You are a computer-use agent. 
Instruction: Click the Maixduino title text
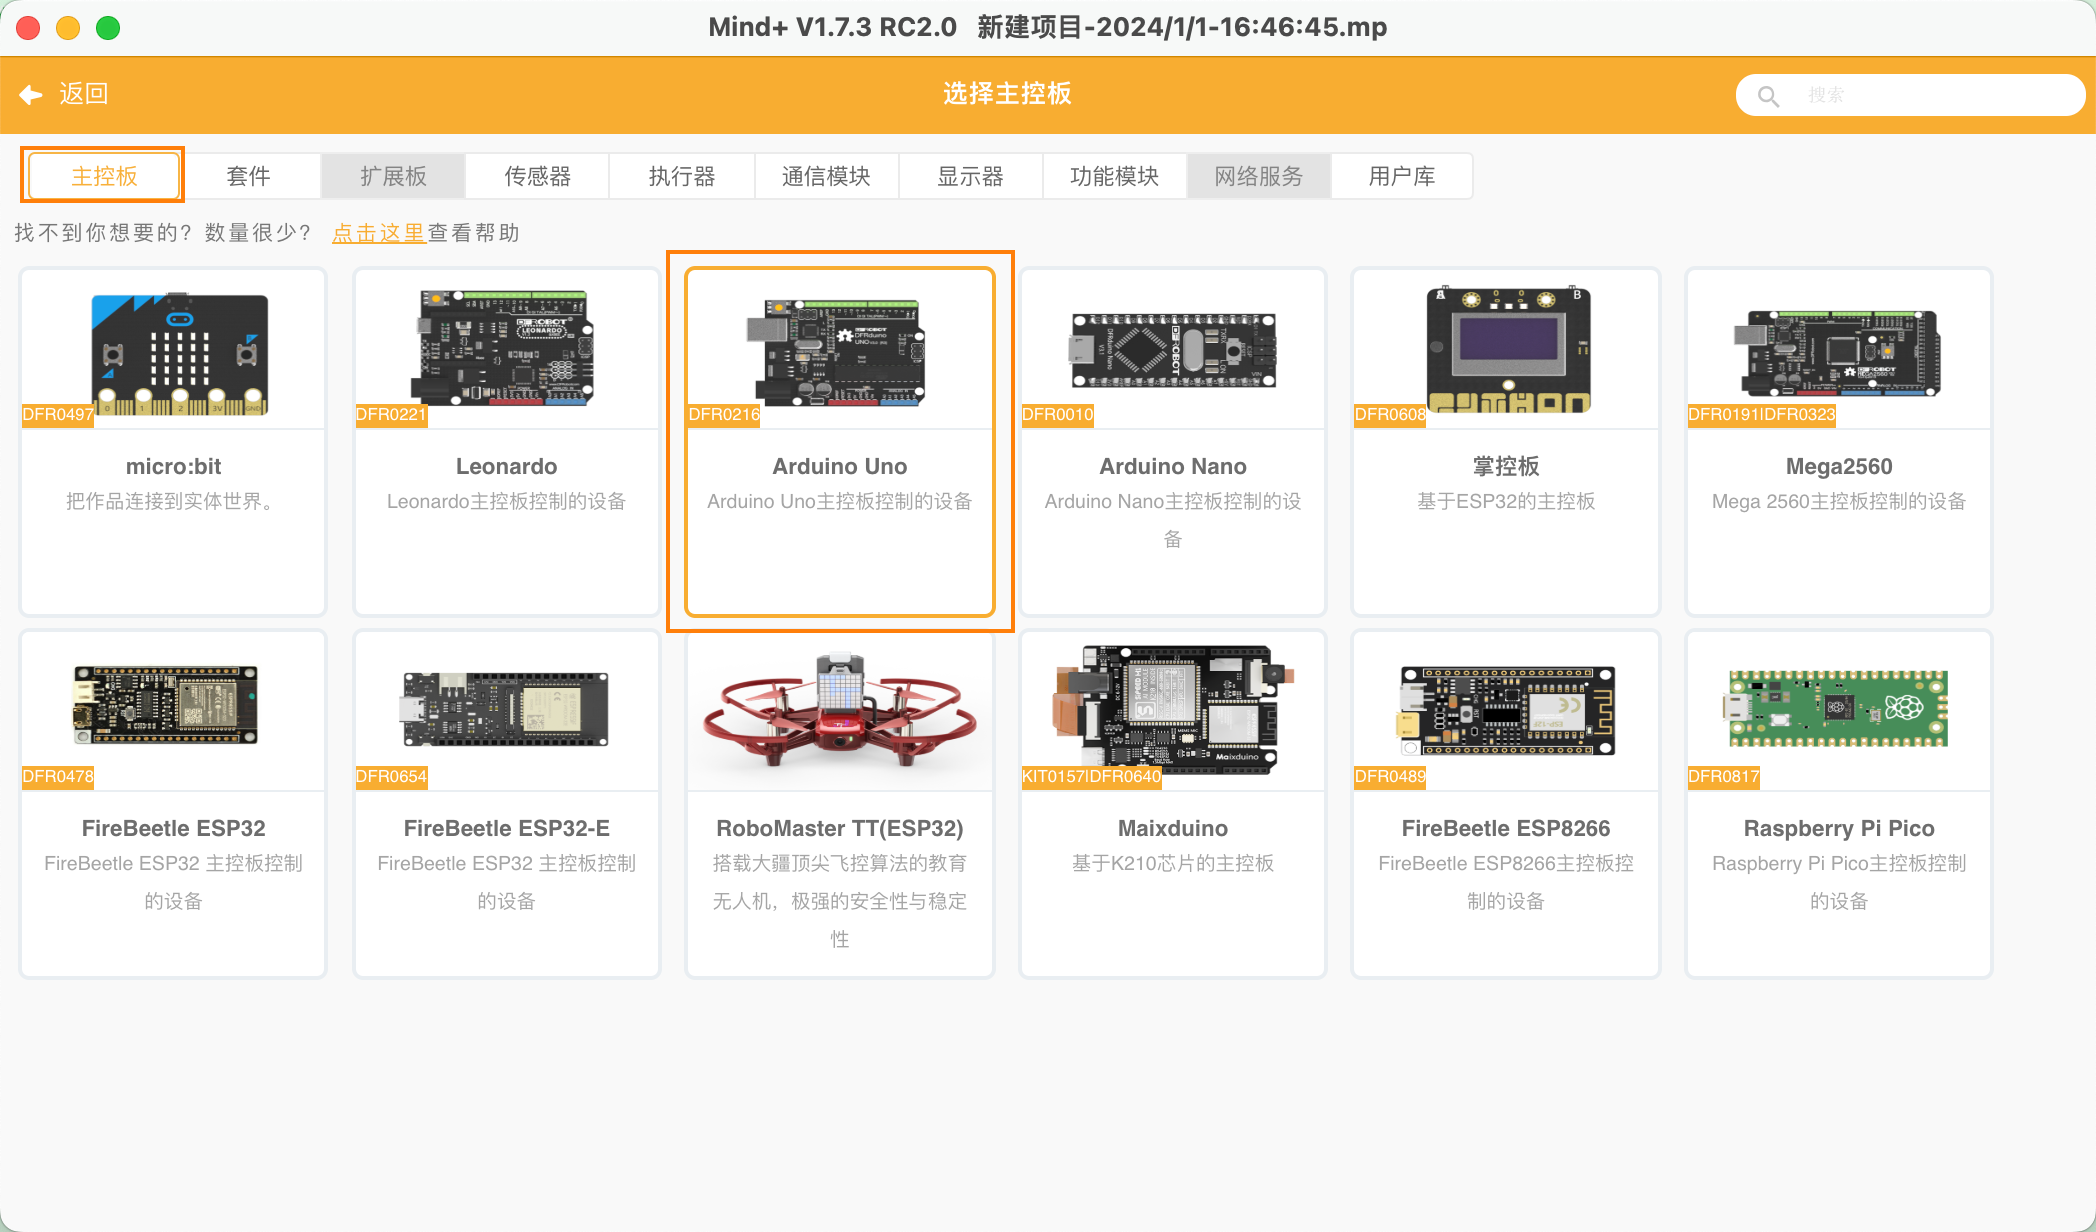pyautogui.click(x=1173, y=828)
